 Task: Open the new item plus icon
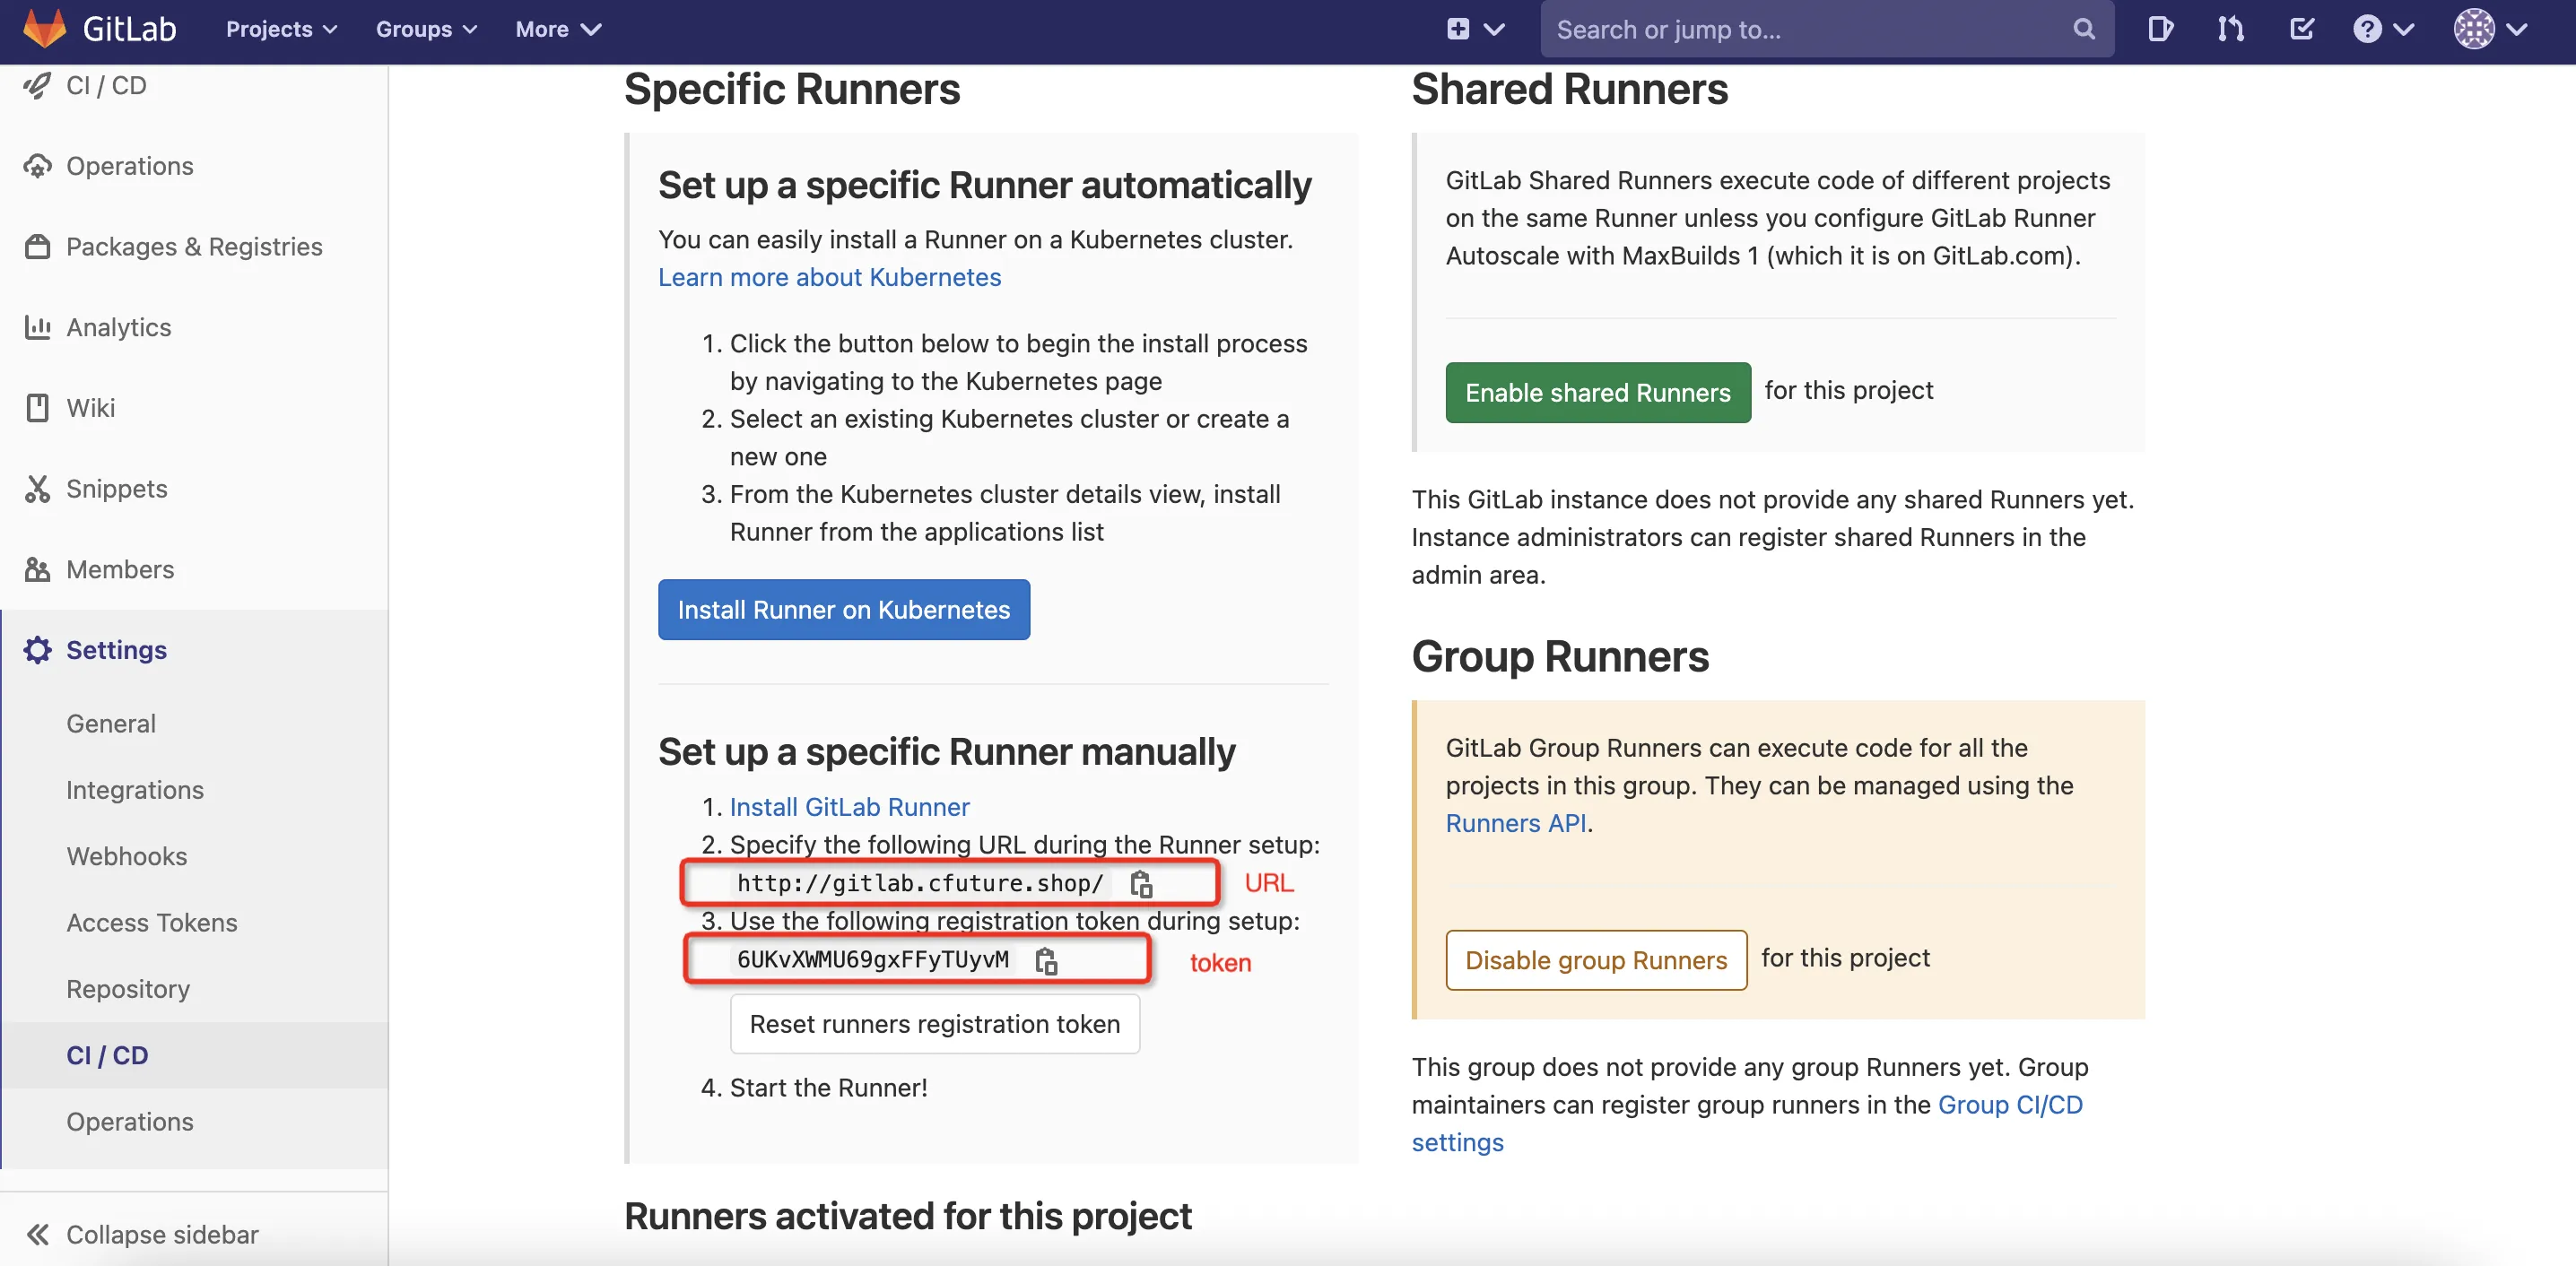[x=1458, y=29]
